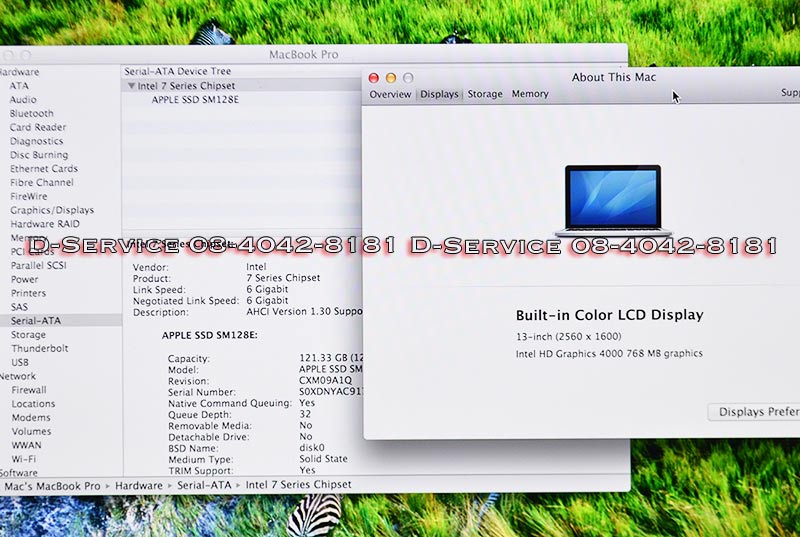Select the Network category in sidebar
The height and width of the screenshot is (537, 800).
coord(18,376)
